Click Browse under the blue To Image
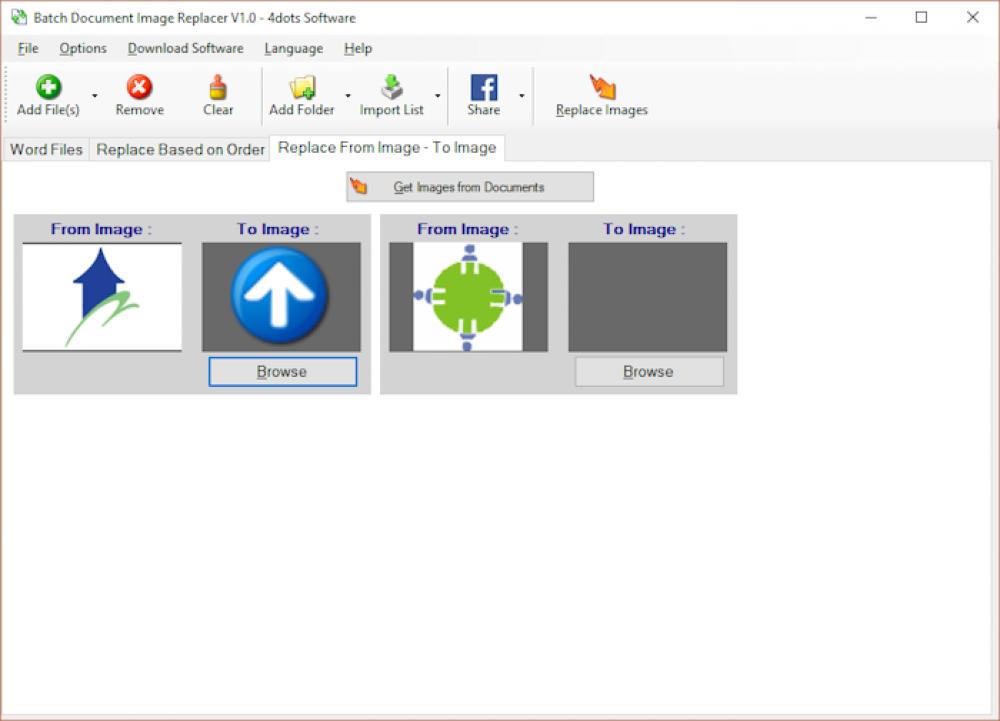 [x=282, y=371]
